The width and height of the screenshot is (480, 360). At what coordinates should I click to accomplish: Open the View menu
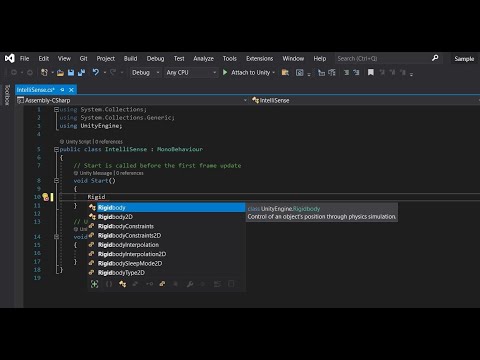coord(64,58)
